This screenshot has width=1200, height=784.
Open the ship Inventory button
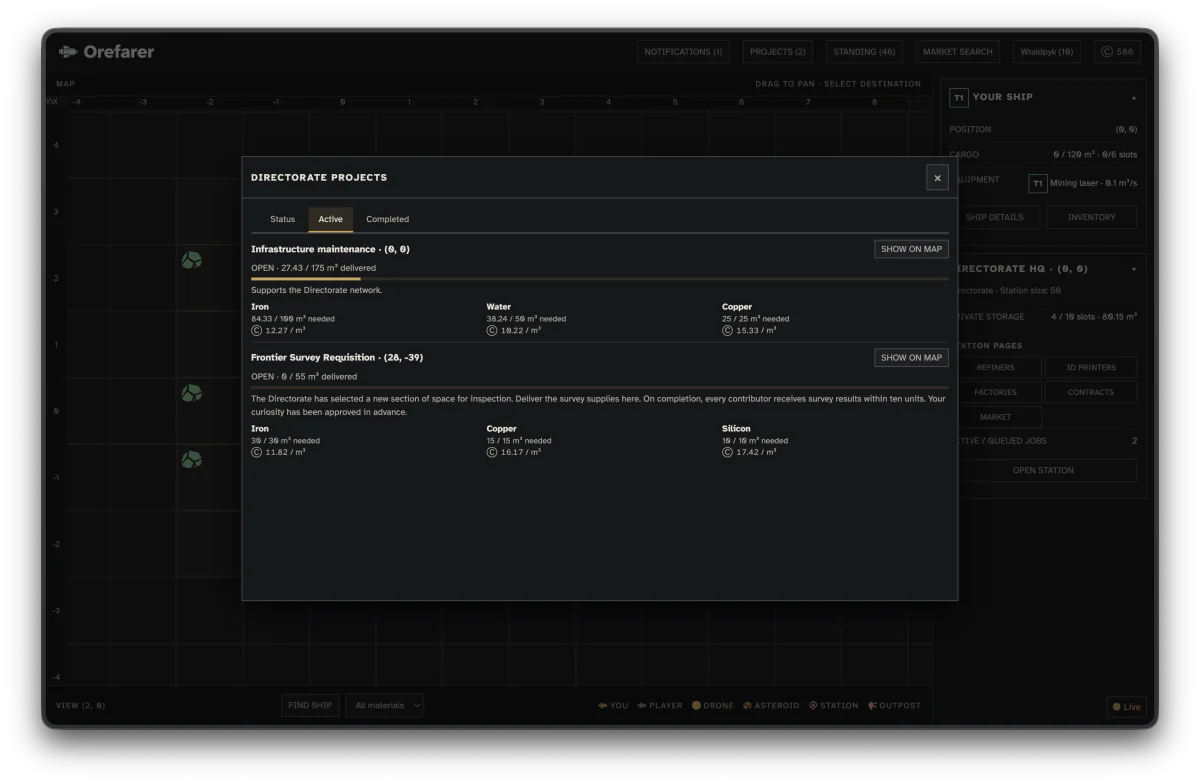(x=1091, y=217)
